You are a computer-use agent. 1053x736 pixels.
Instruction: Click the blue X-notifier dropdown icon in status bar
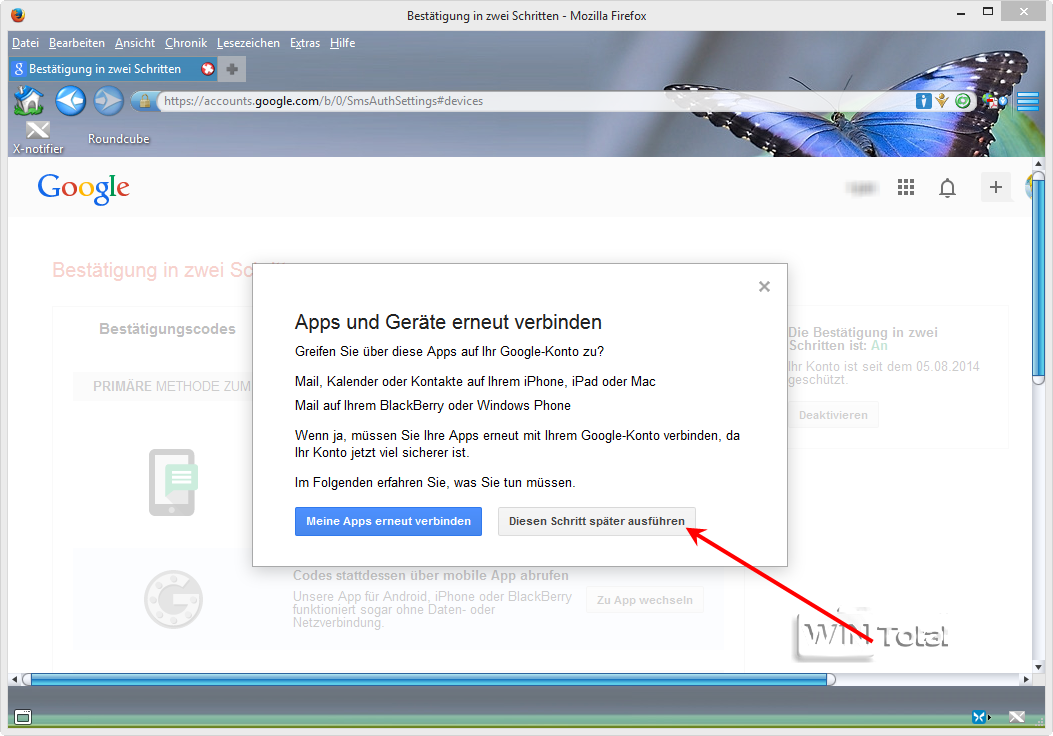pyautogui.click(x=981, y=717)
